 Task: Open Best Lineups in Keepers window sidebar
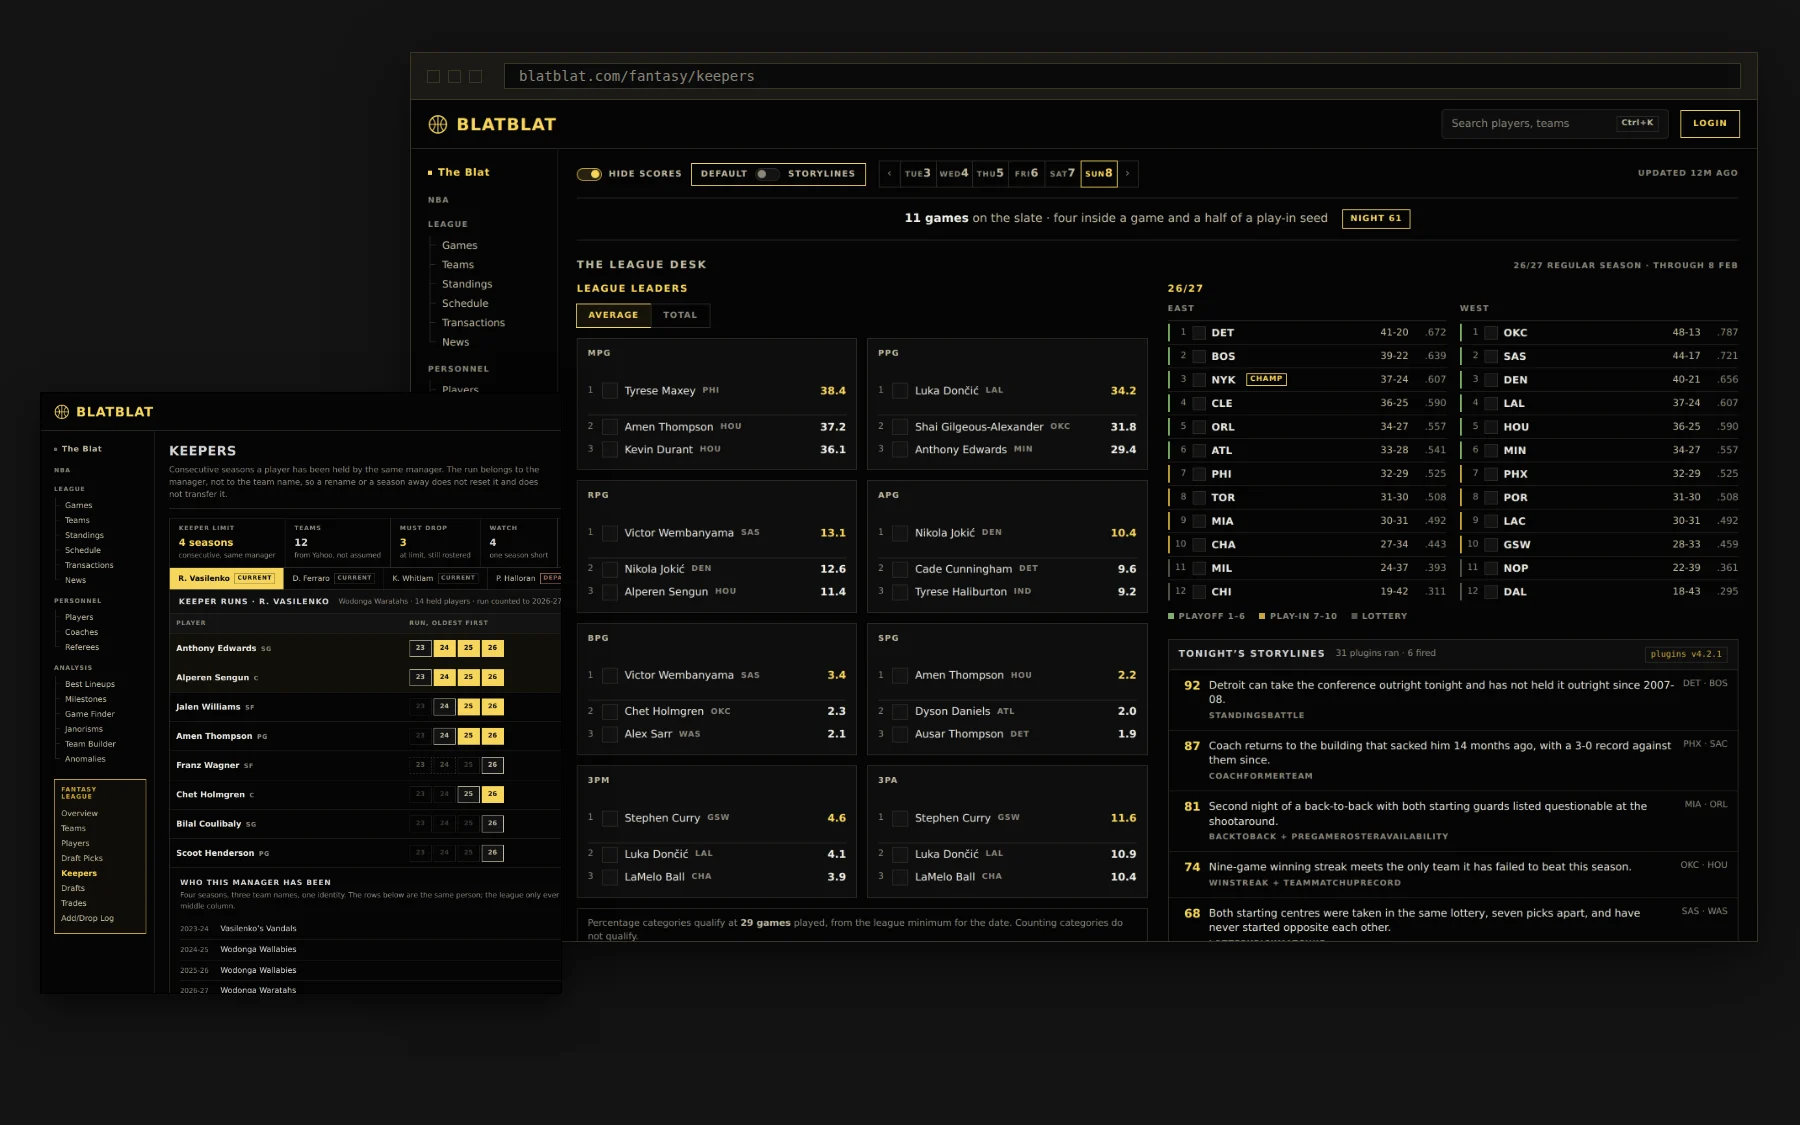coord(90,685)
